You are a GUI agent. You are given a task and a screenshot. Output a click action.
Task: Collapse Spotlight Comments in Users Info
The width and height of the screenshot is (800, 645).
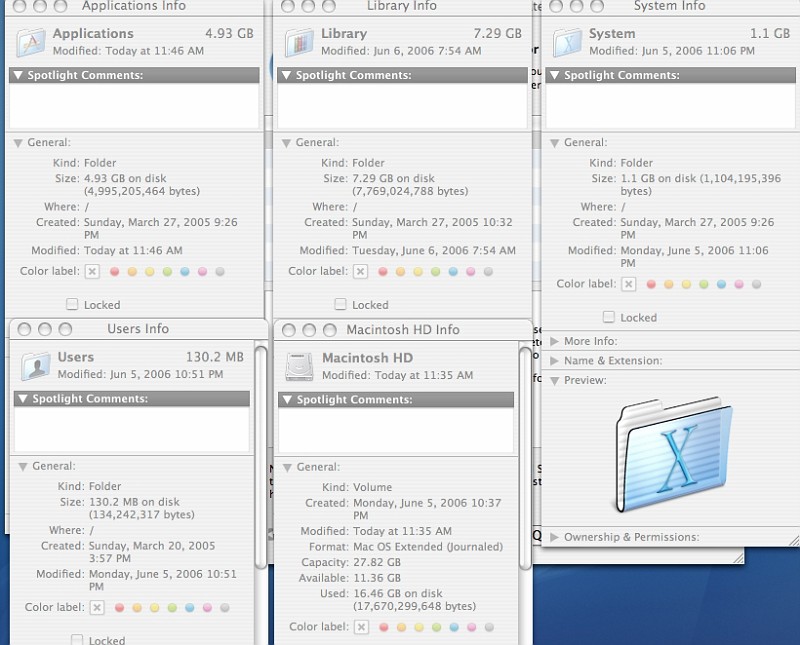[x=23, y=399]
